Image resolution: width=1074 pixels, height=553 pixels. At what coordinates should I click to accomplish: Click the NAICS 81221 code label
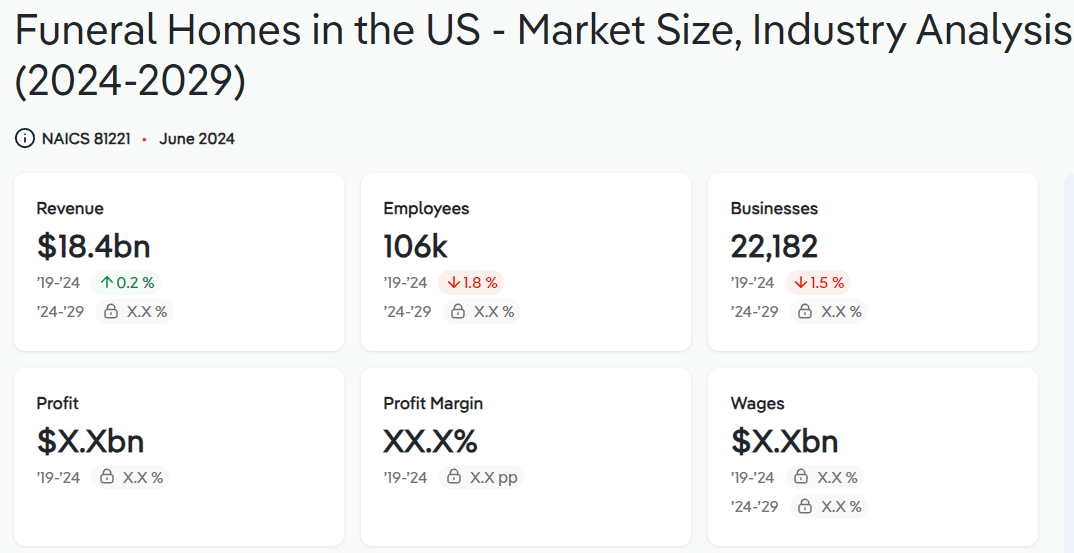(86, 138)
